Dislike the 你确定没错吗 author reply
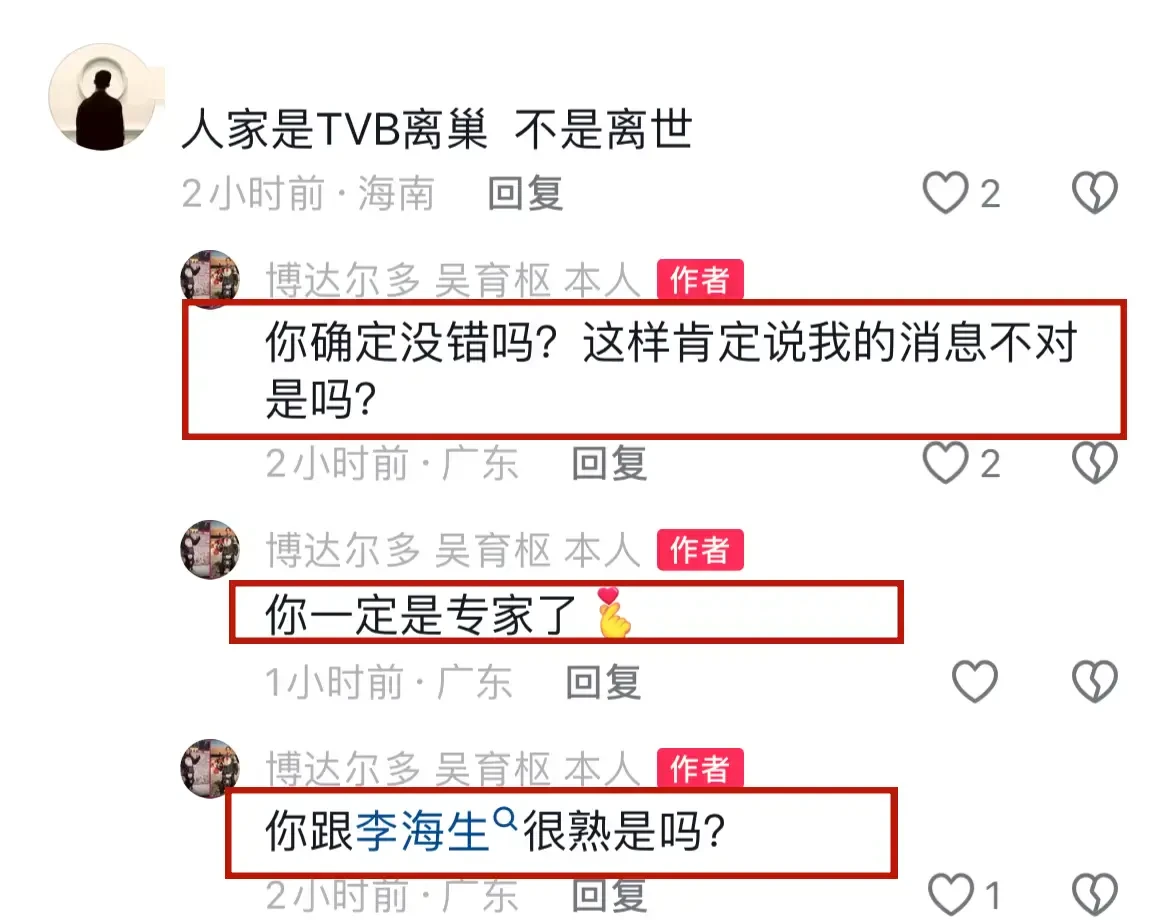The image size is (1170, 920). click(1095, 463)
